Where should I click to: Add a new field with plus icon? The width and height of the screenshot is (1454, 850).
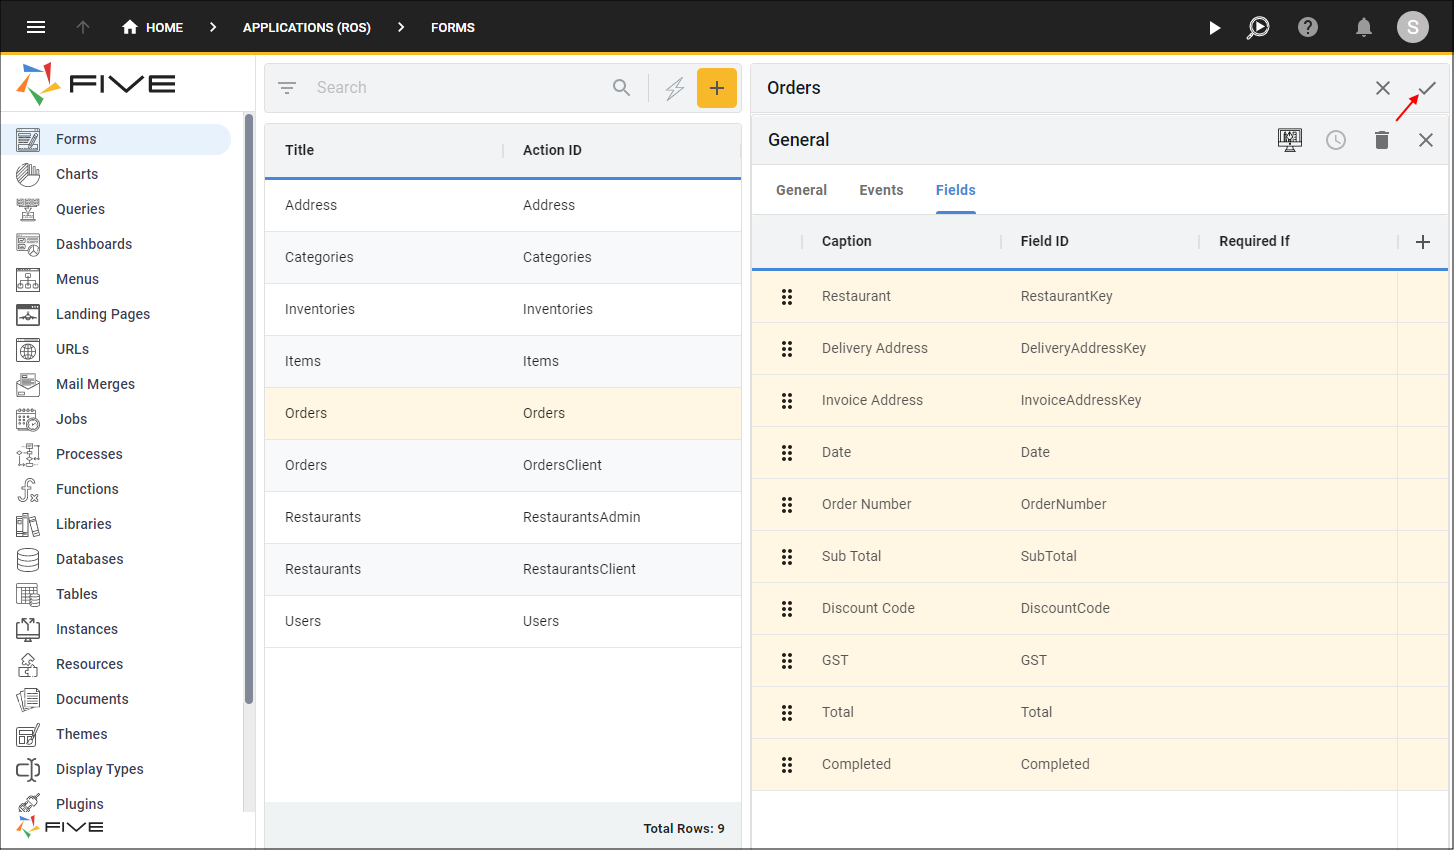pos(1423,242)
